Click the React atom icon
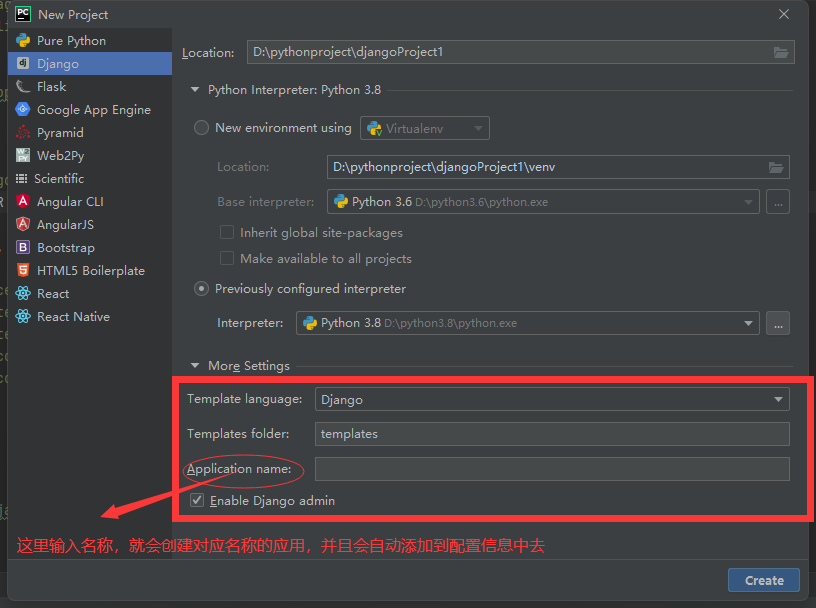Image resolution: width=816 pixels, height=608 pixels. click(x=23, y=294)
